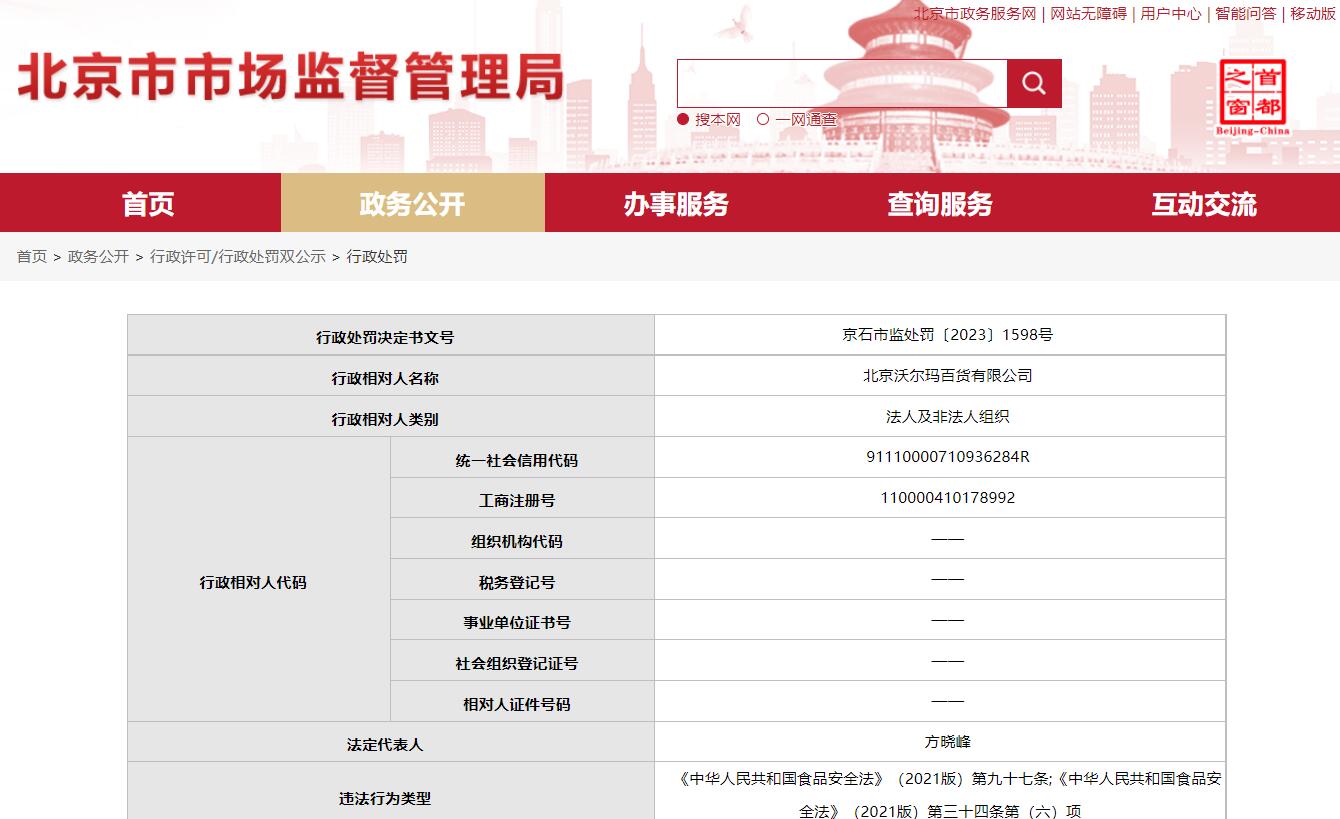
Task: Open 智能问答 top link
Action: [1246, 13]
